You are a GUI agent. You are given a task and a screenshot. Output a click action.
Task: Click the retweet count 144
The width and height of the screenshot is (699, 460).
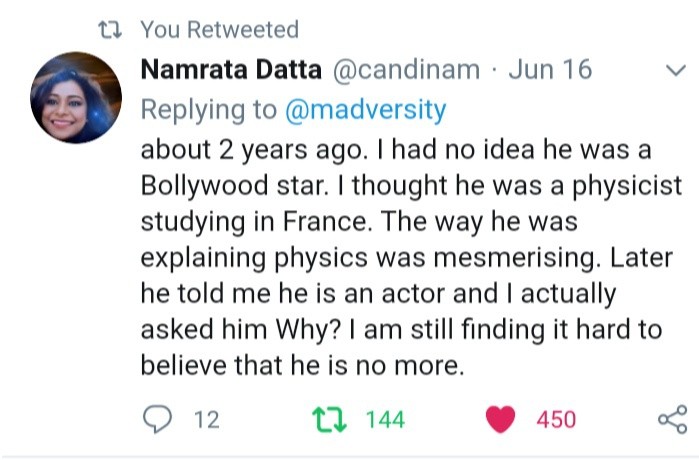pos(385,420)
